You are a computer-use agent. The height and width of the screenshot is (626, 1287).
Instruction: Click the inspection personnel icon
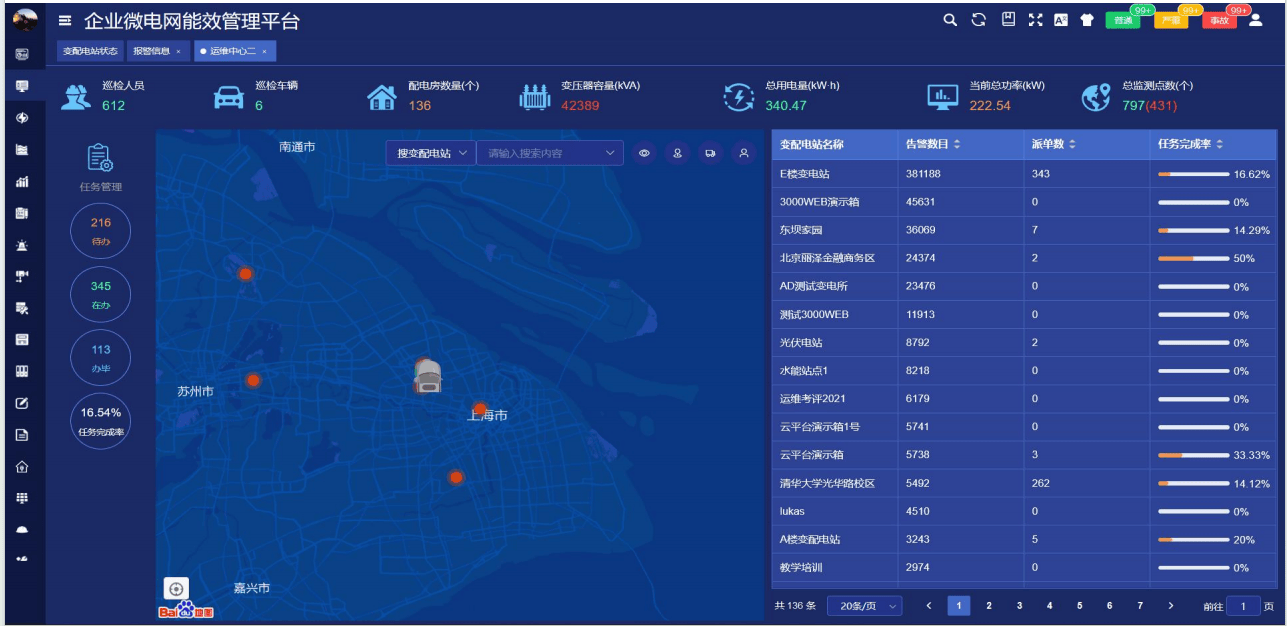pos(76,96)
